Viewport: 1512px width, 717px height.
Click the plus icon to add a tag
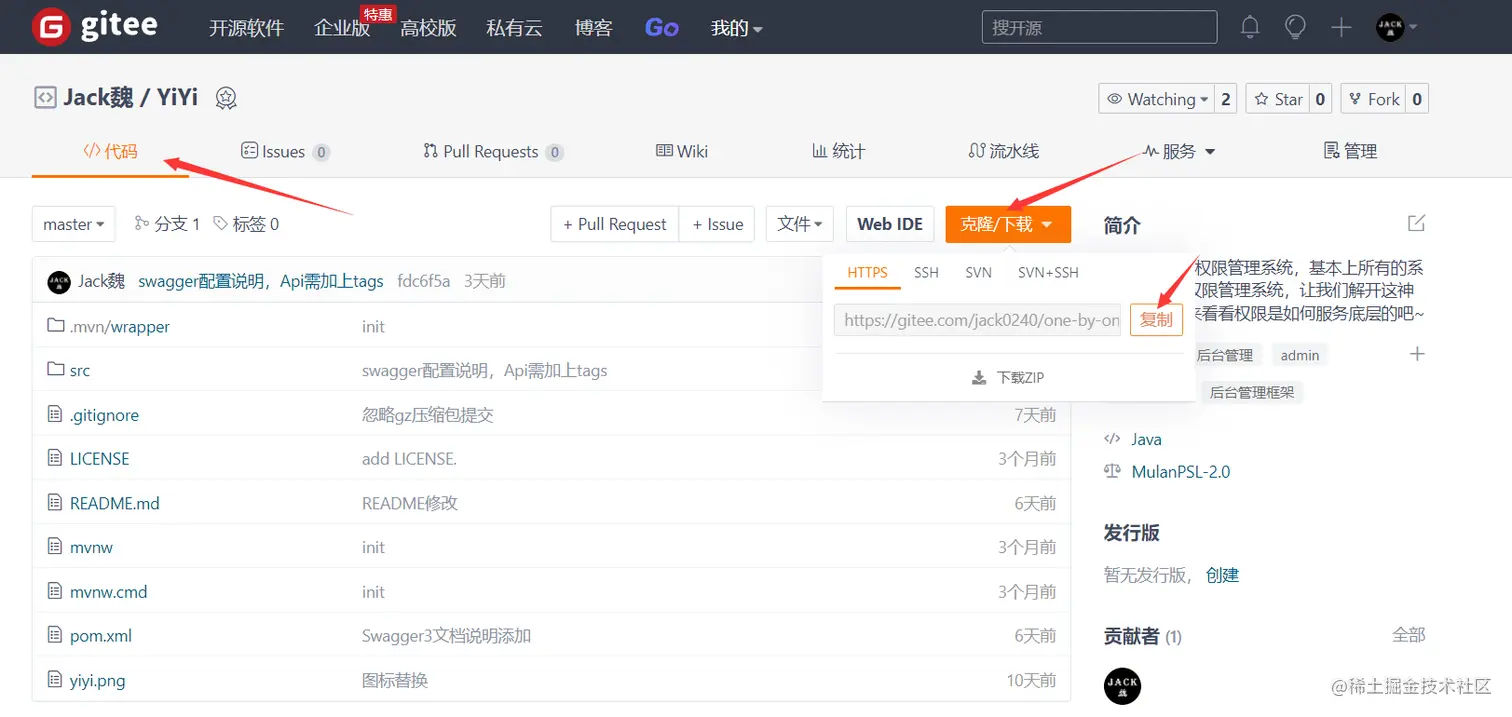point(1417,354)
